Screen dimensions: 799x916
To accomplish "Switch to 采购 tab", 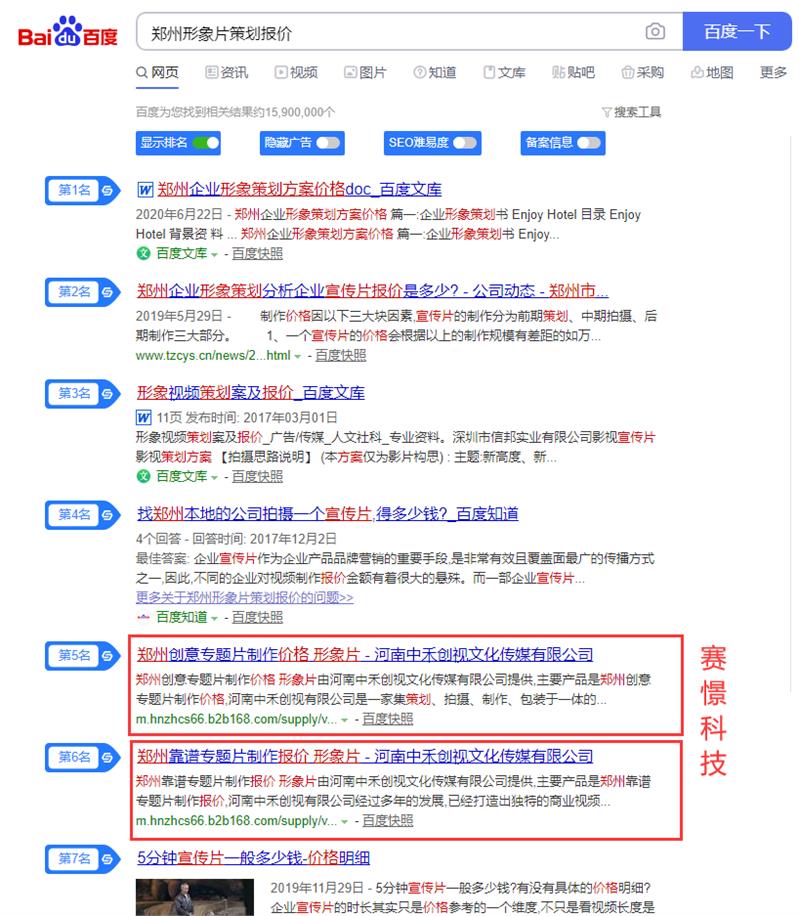I will pos(642,72).
